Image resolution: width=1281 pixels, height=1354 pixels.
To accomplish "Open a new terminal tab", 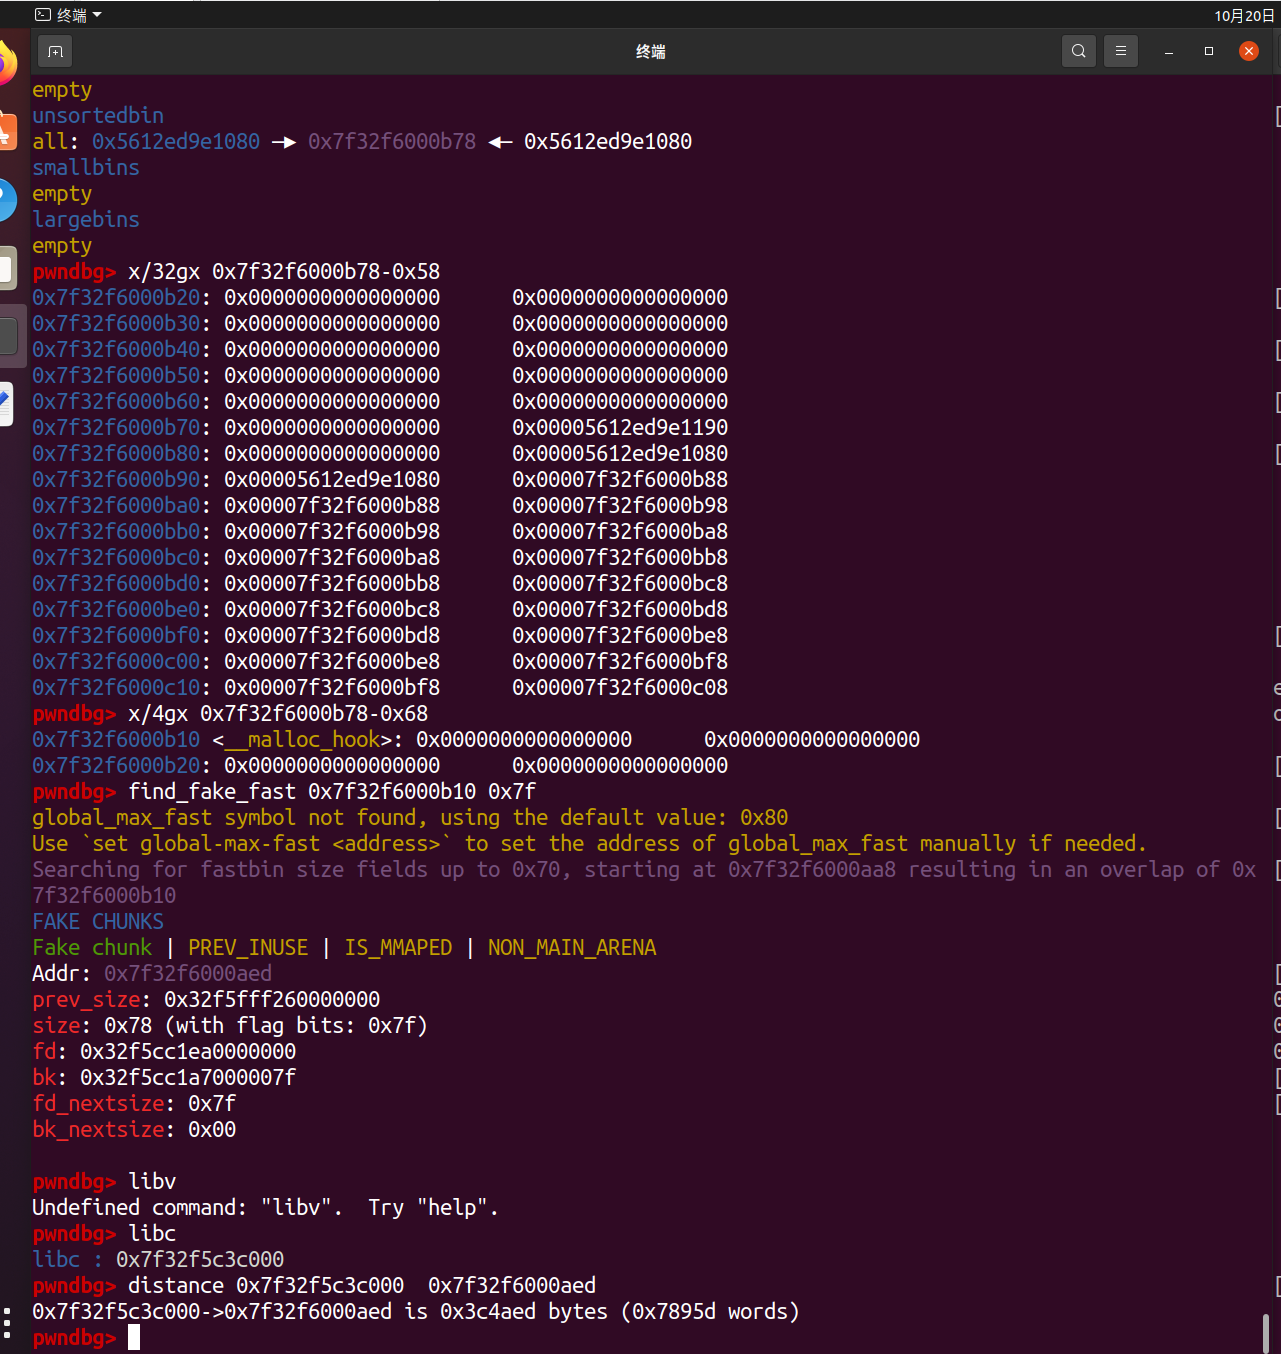I will click(x=55, y=51).
